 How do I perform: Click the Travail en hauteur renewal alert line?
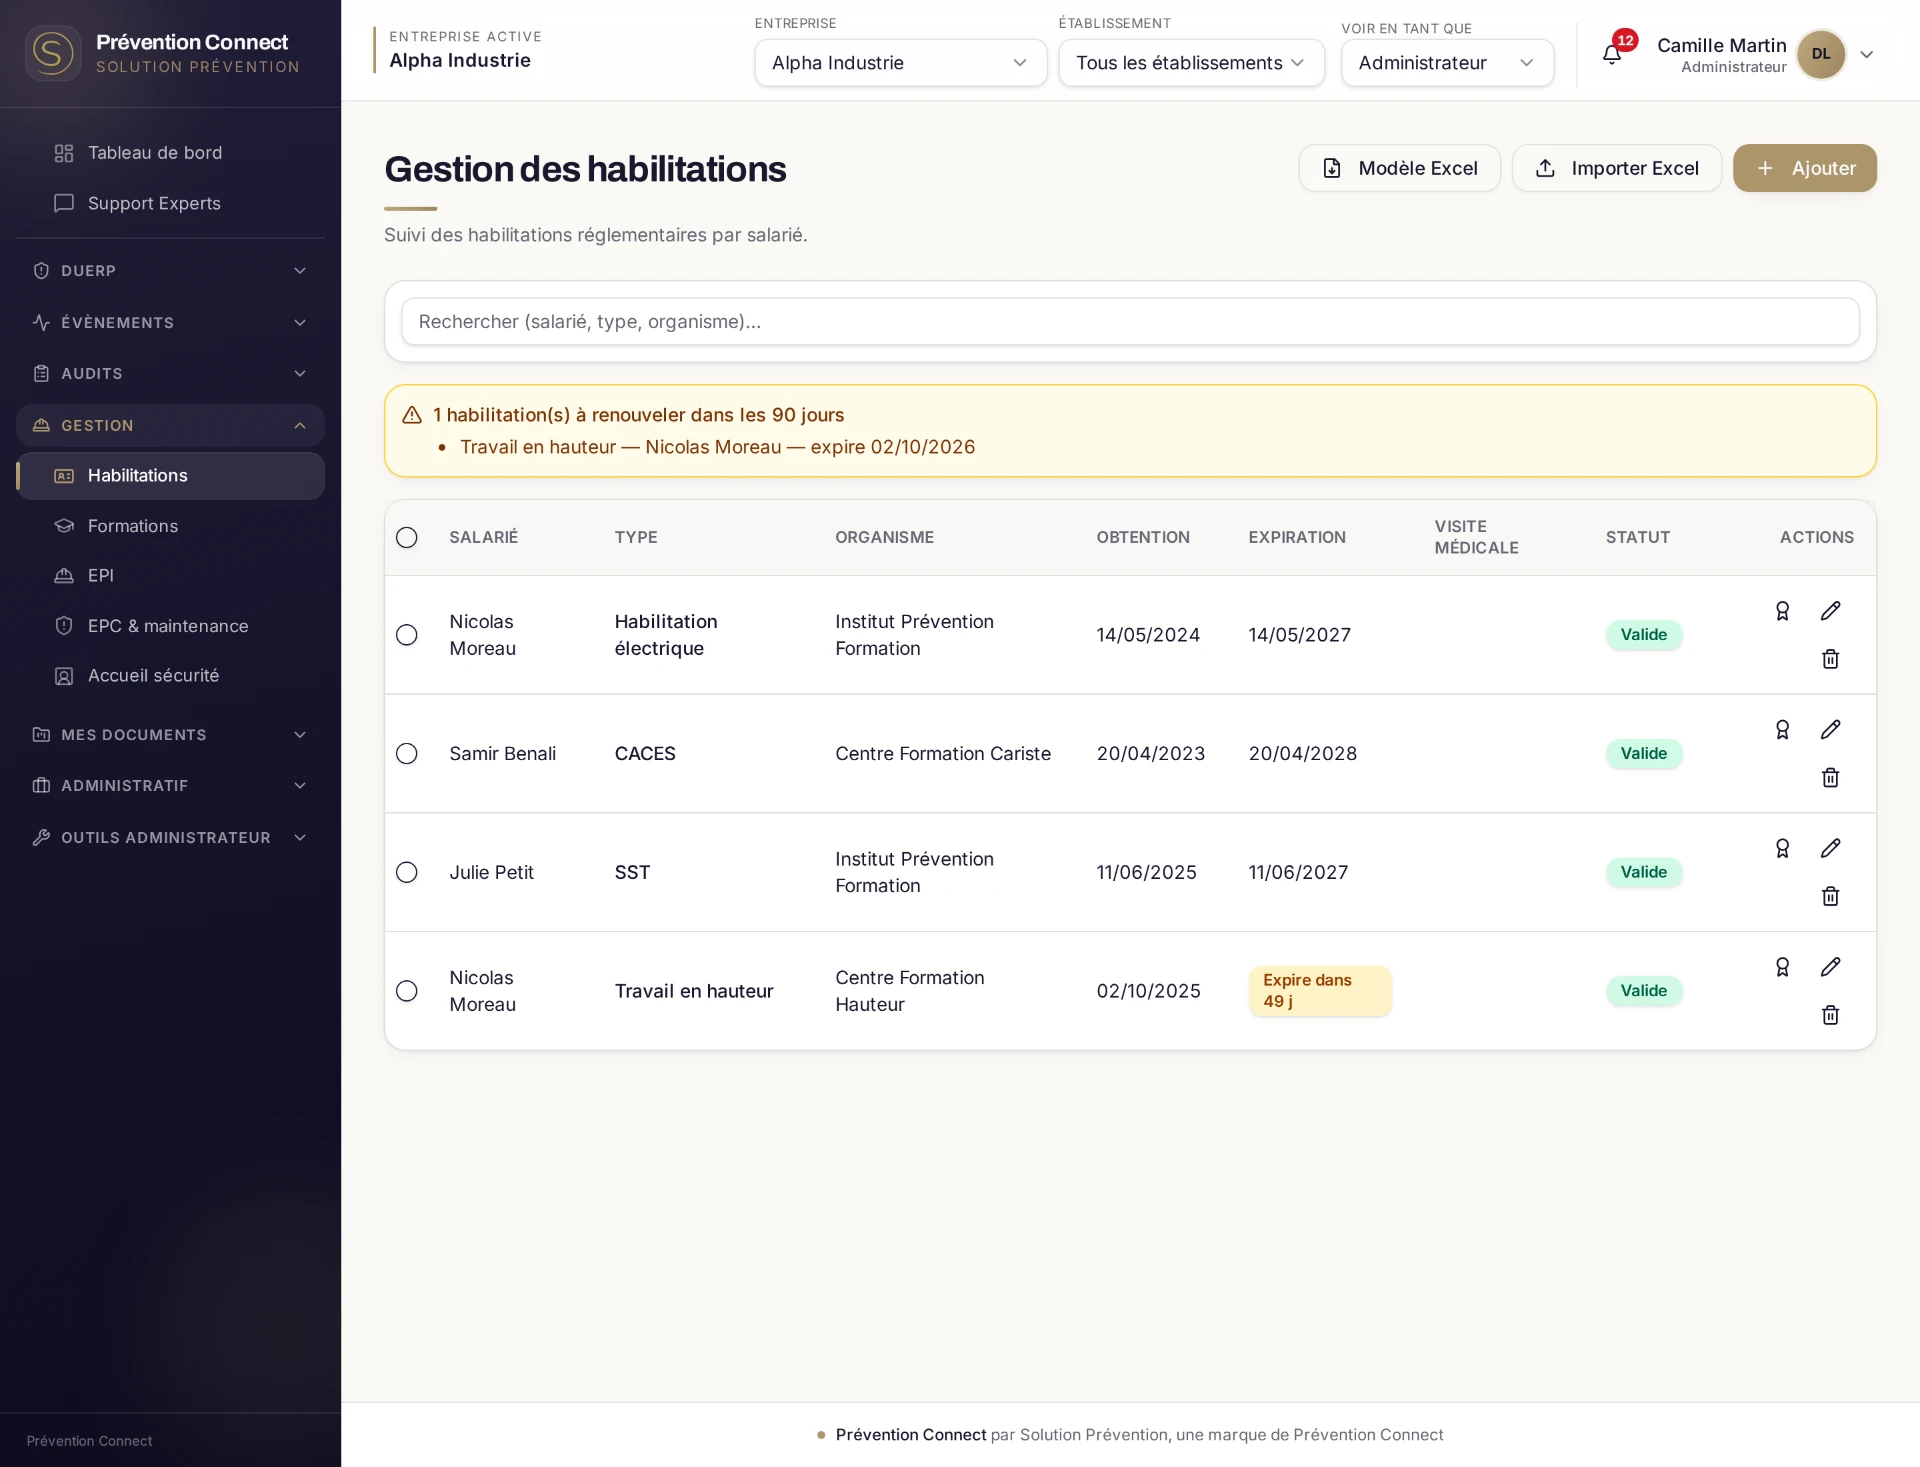(x=717, y=447)
